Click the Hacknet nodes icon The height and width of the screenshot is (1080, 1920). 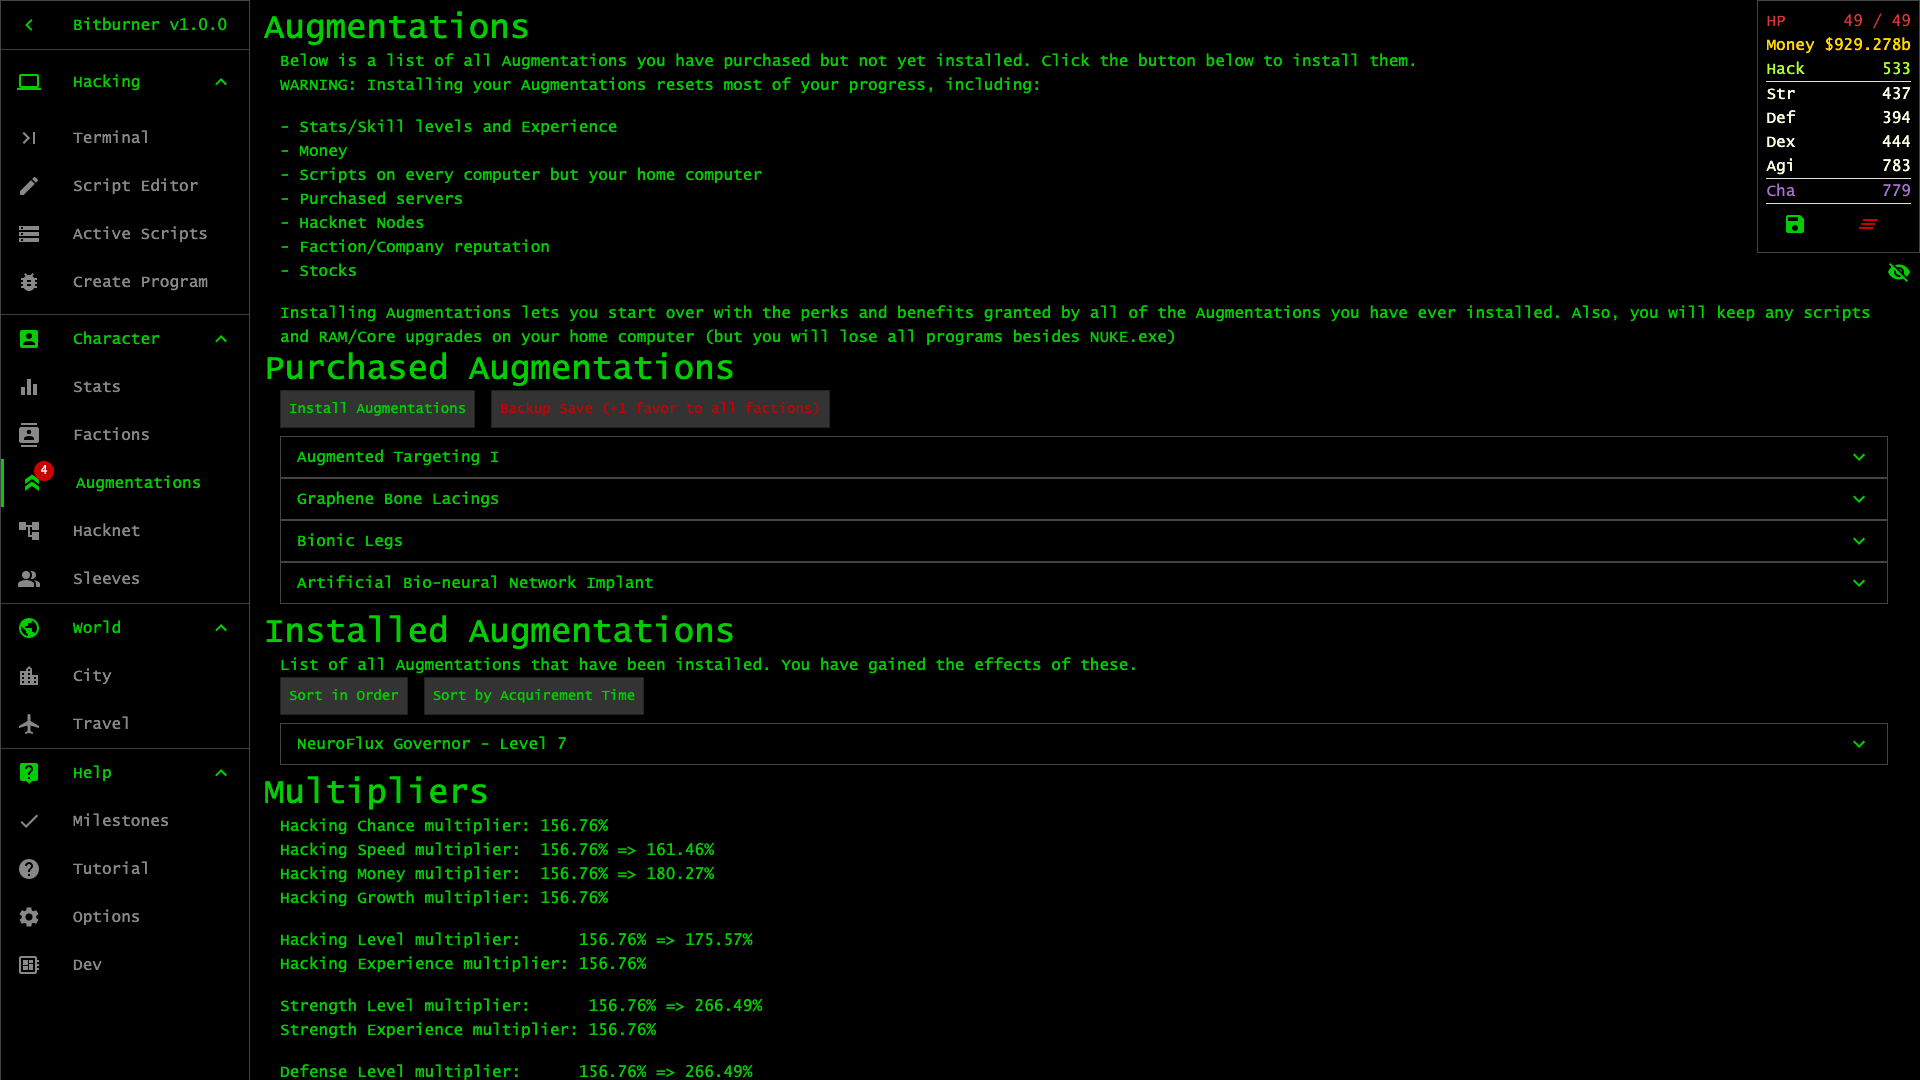(29, 531)
